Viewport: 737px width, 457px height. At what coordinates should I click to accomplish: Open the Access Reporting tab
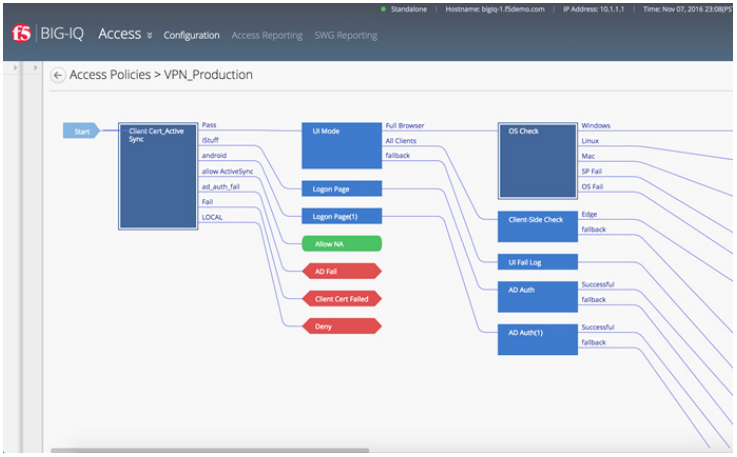click(267, 35)
